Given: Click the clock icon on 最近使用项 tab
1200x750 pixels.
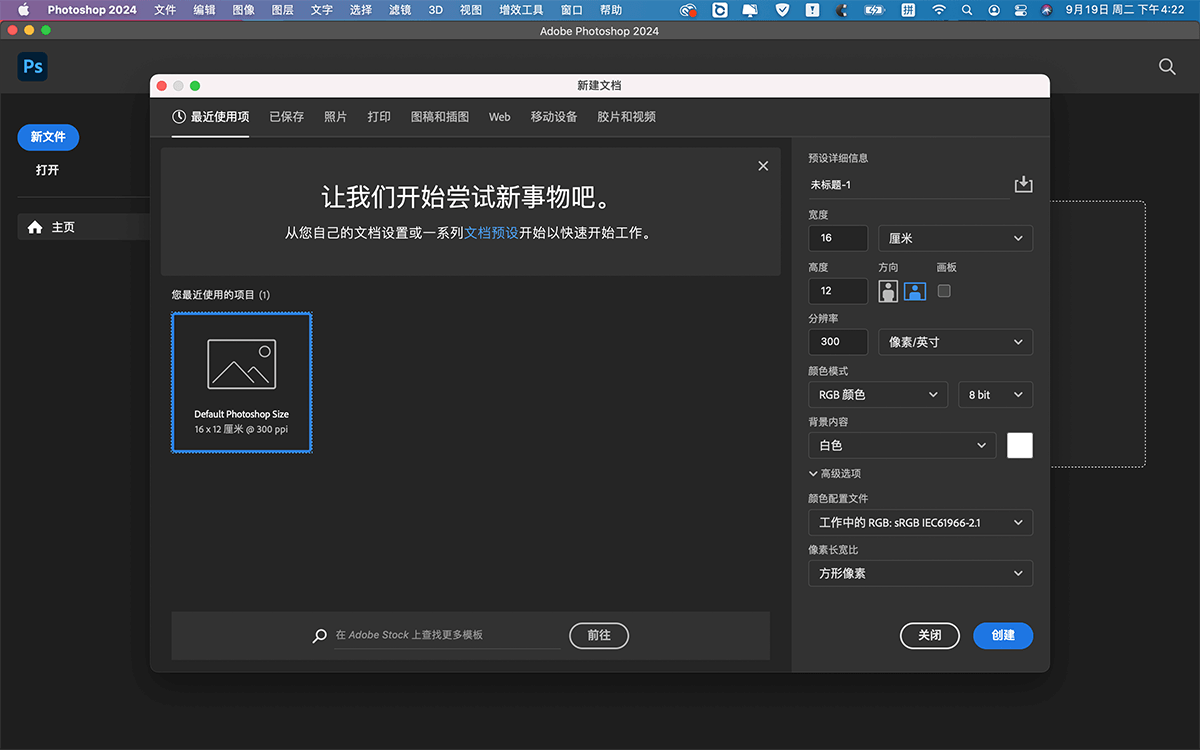Looking at the screenshot, I should 179,117.
